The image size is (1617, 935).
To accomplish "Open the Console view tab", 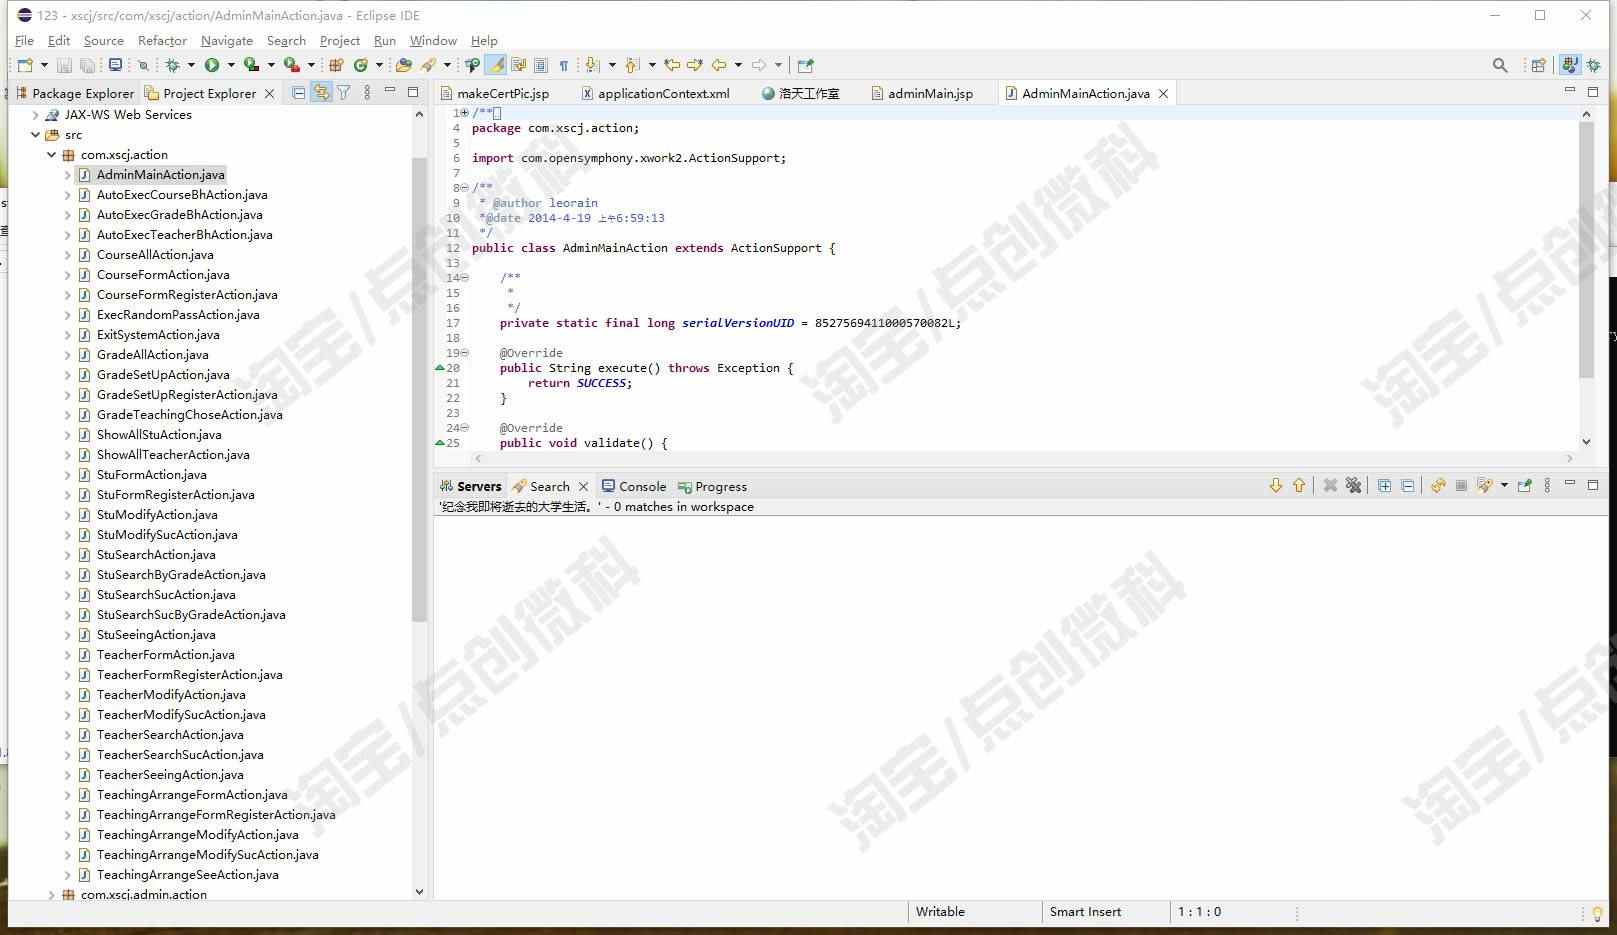I will (x=634, y=487).
